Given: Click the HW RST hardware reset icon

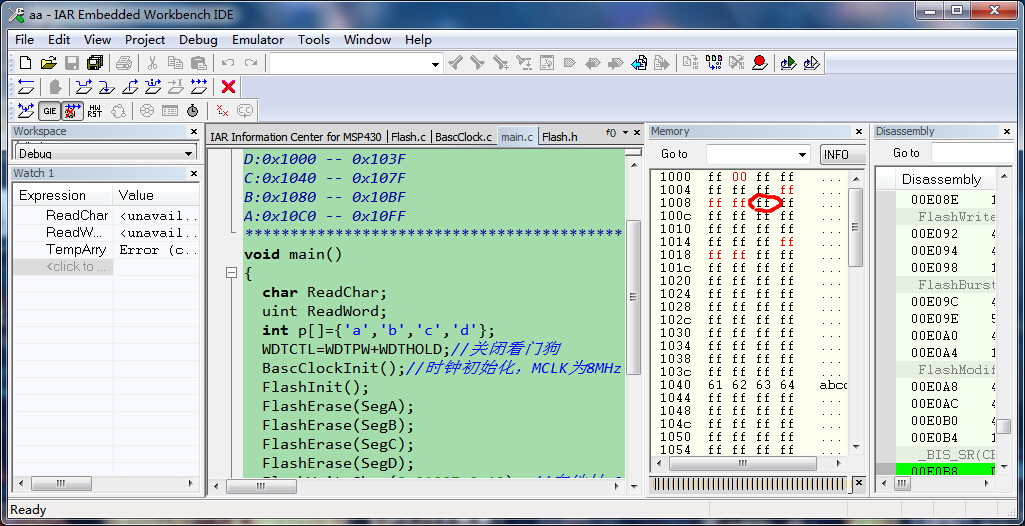Looking at the screenshot, I should [x=95, y=110].
